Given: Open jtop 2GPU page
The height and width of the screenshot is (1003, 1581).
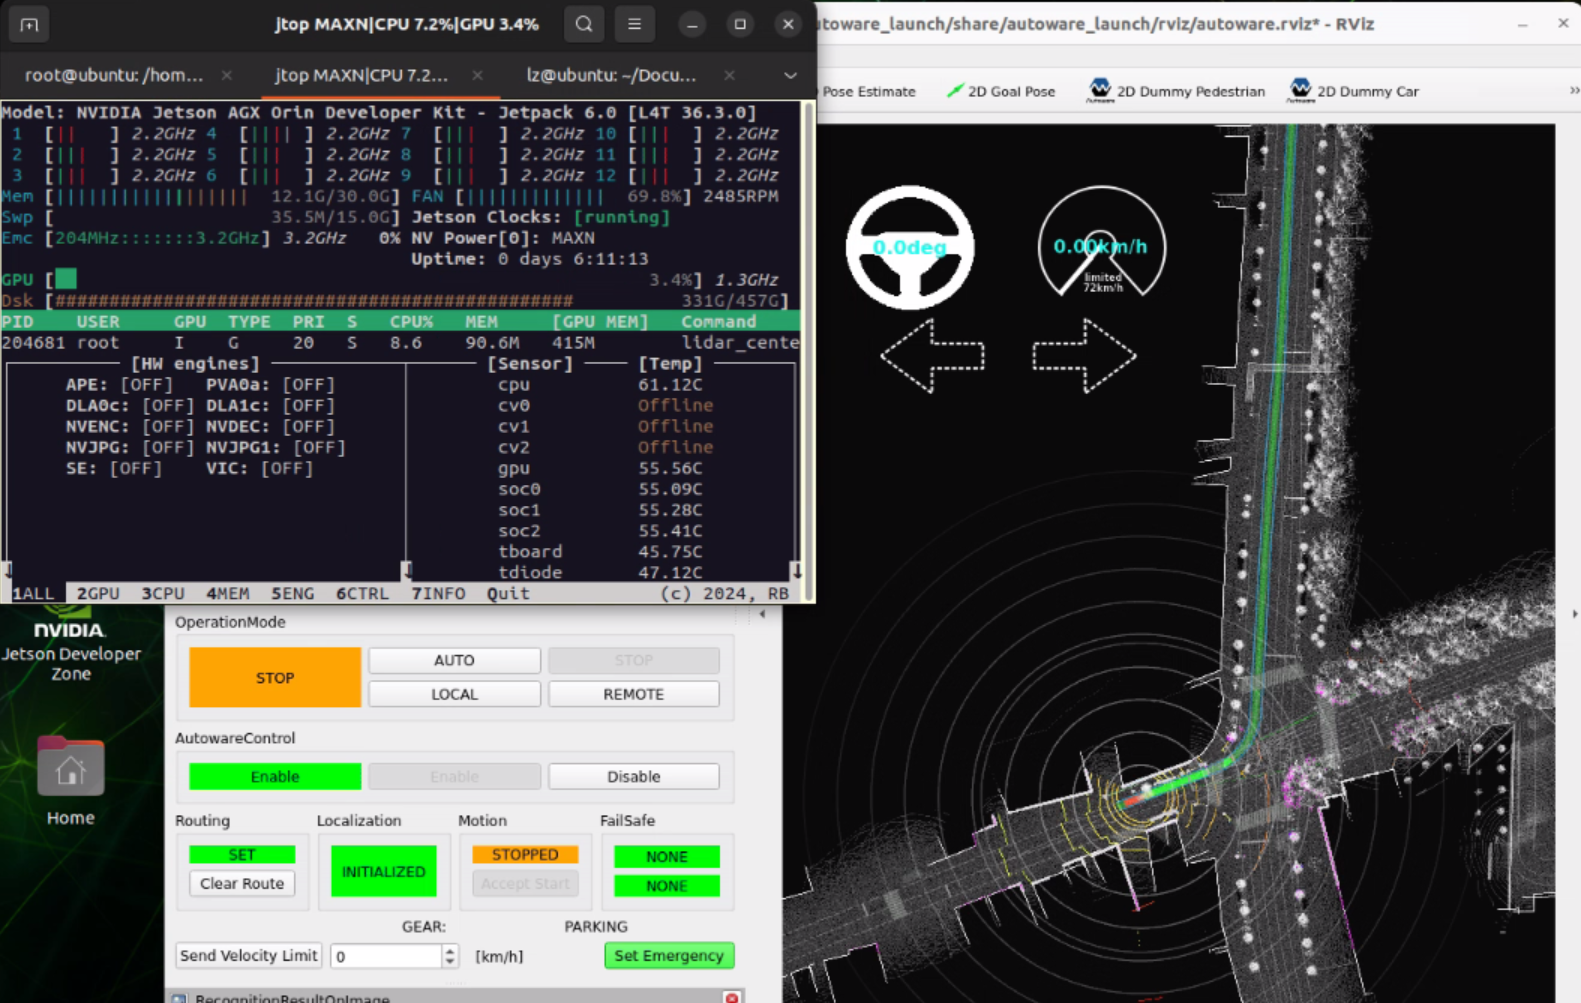Looking at the screenshot, I should tap(98, 593).
